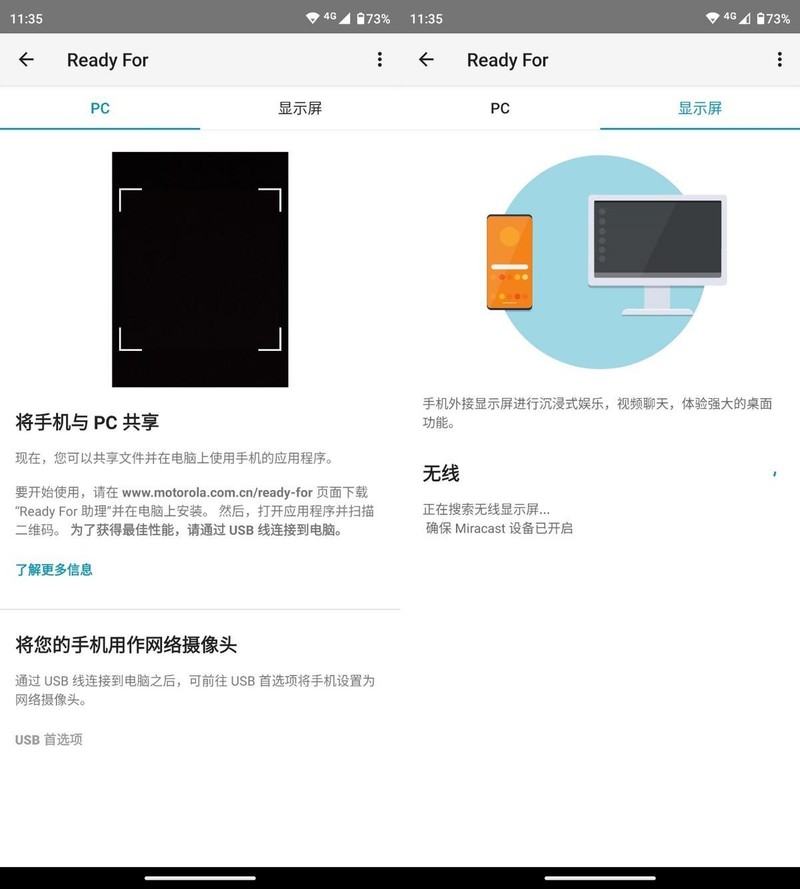
Task: Switch to the 显示屏 tab on the left screen
Action: point(300,108)
